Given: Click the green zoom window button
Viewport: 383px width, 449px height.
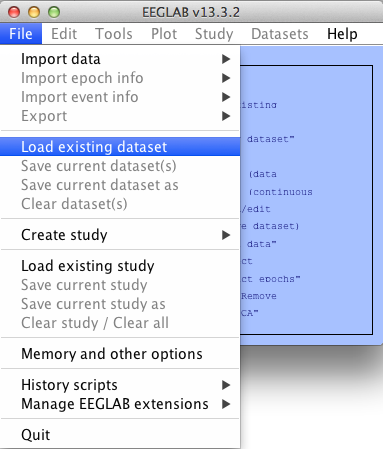Looking at the screenshot, I should tap(54, 12).
